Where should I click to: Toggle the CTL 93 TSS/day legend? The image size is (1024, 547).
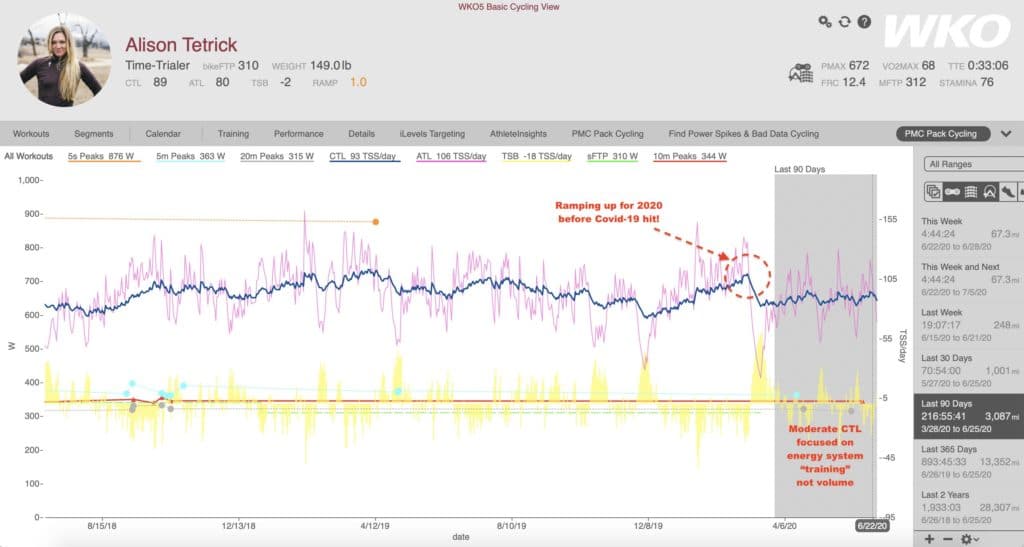pyautogui.click(x=363, y=157)
